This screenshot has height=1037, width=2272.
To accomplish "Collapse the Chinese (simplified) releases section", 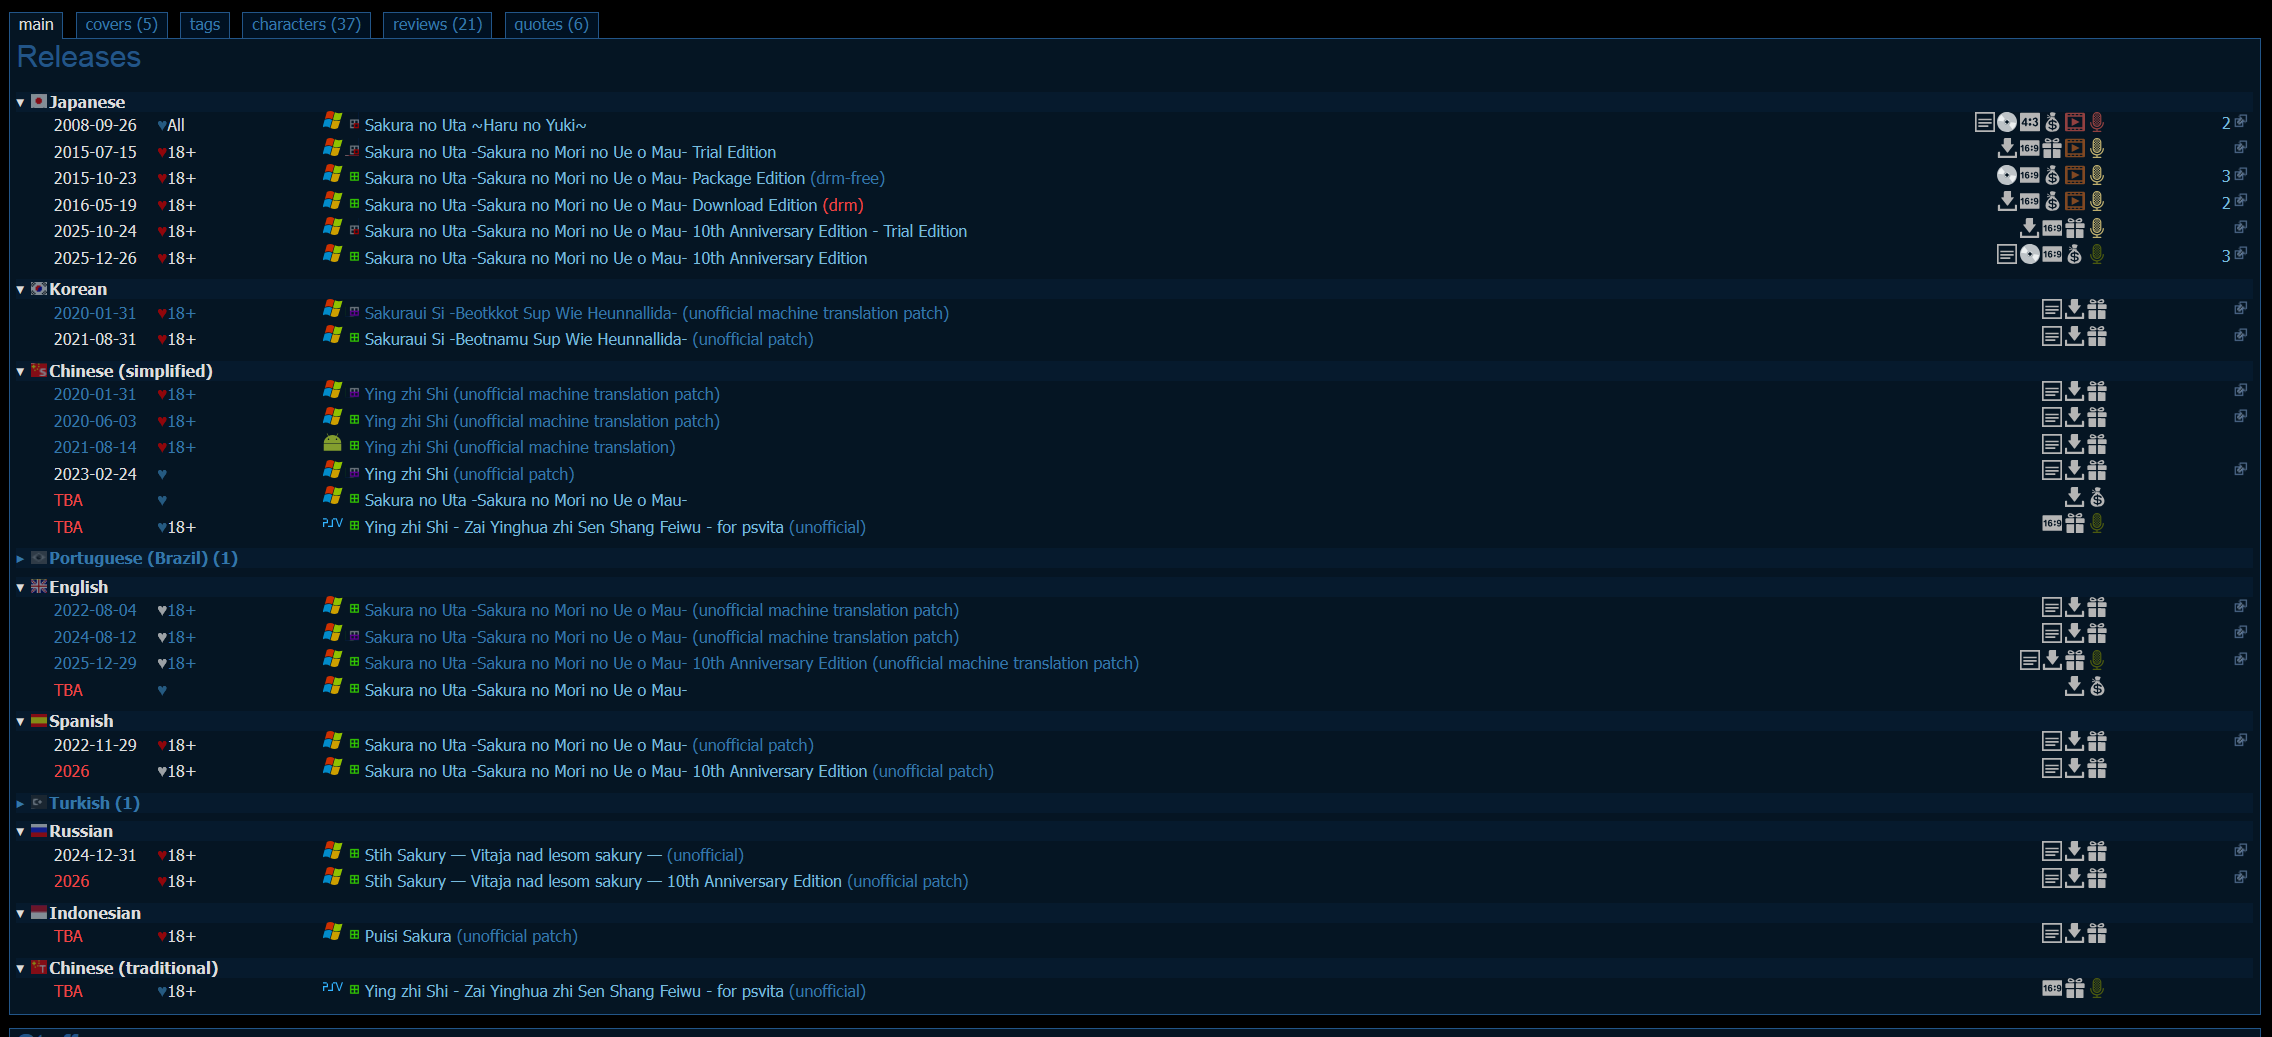I will pos(20,371).
